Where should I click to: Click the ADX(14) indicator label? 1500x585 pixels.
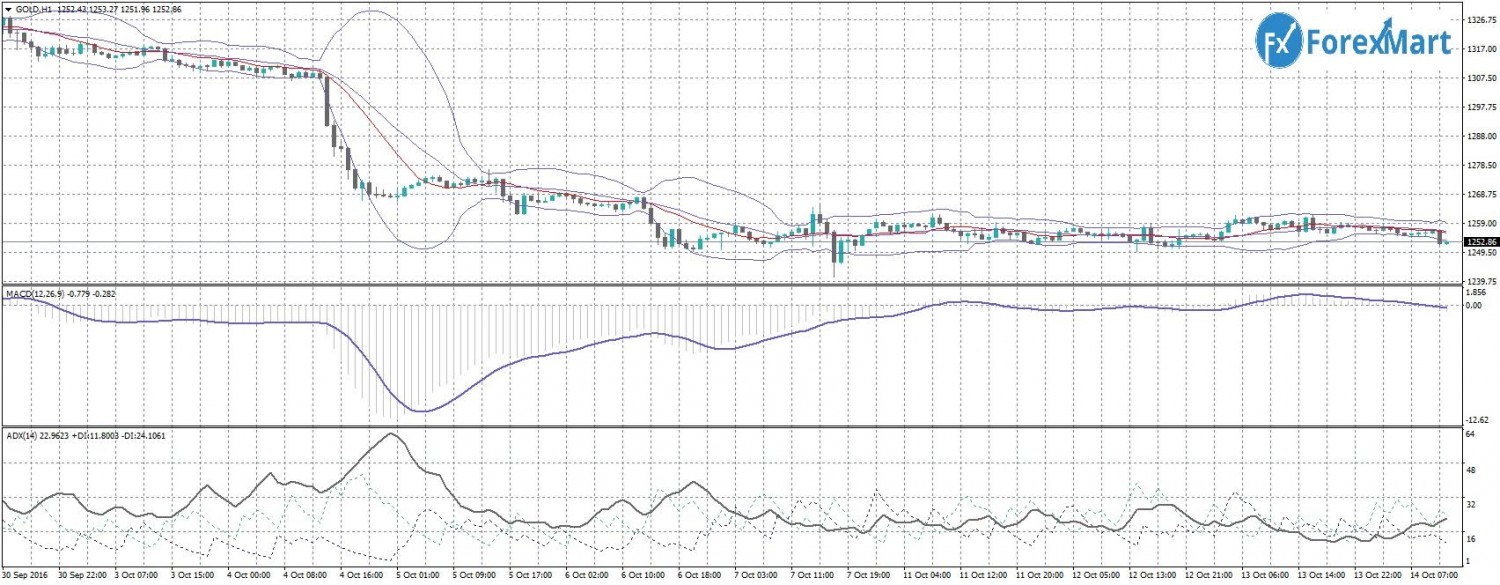tap(24, 436)
